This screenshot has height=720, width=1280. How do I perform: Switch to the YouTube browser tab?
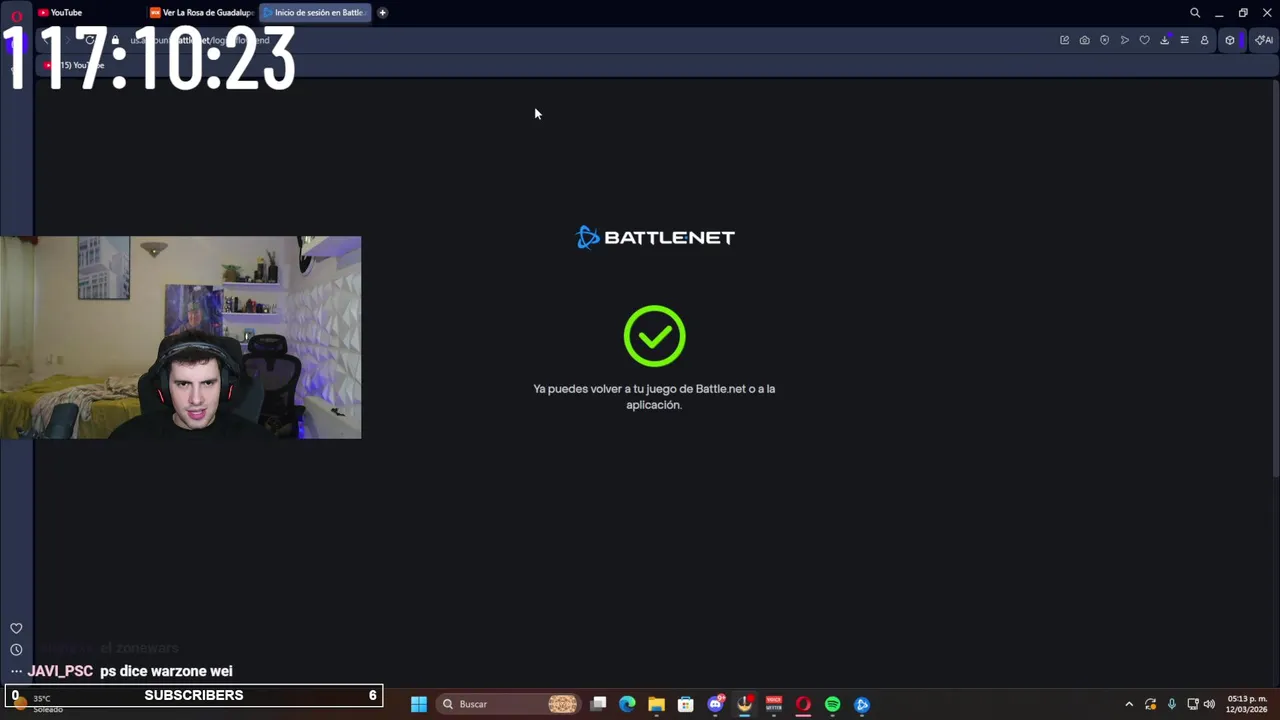(88, 13)
